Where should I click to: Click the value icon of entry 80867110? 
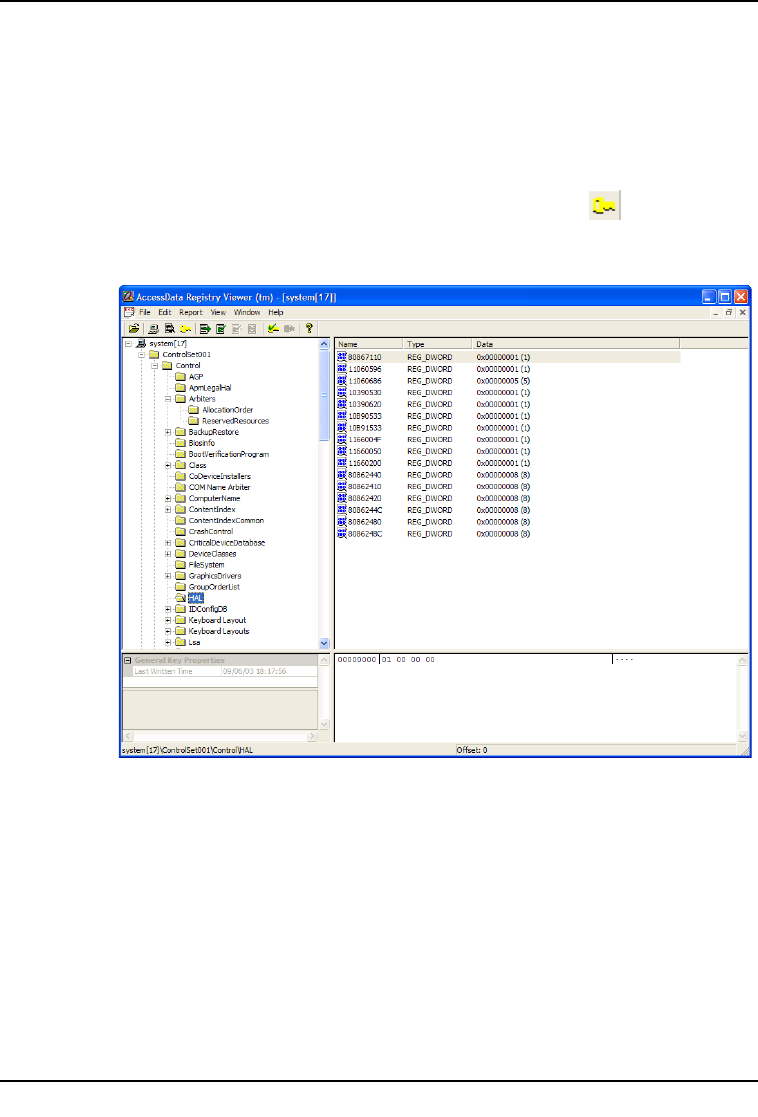[342, 357]
